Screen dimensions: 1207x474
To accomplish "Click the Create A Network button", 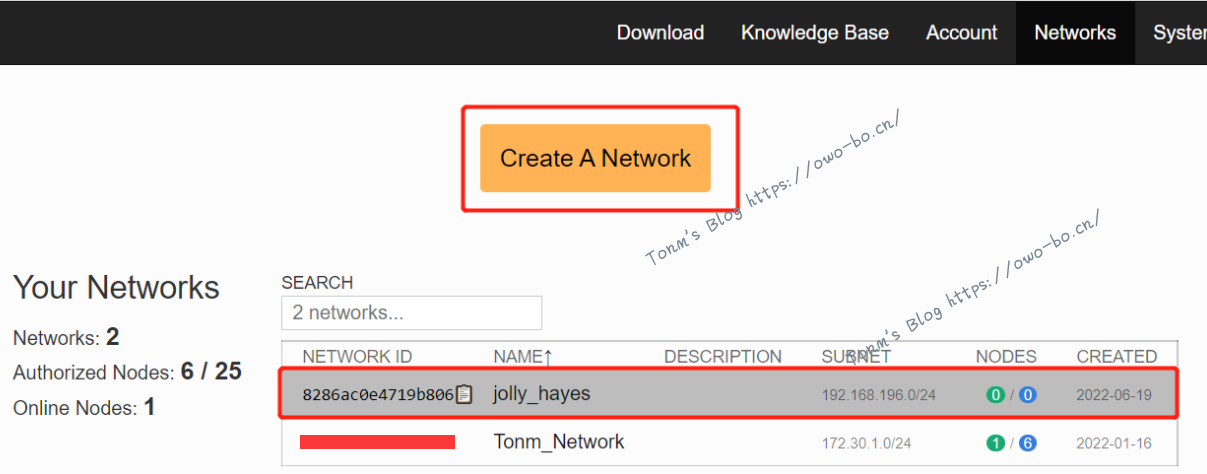I will [595, 158].
